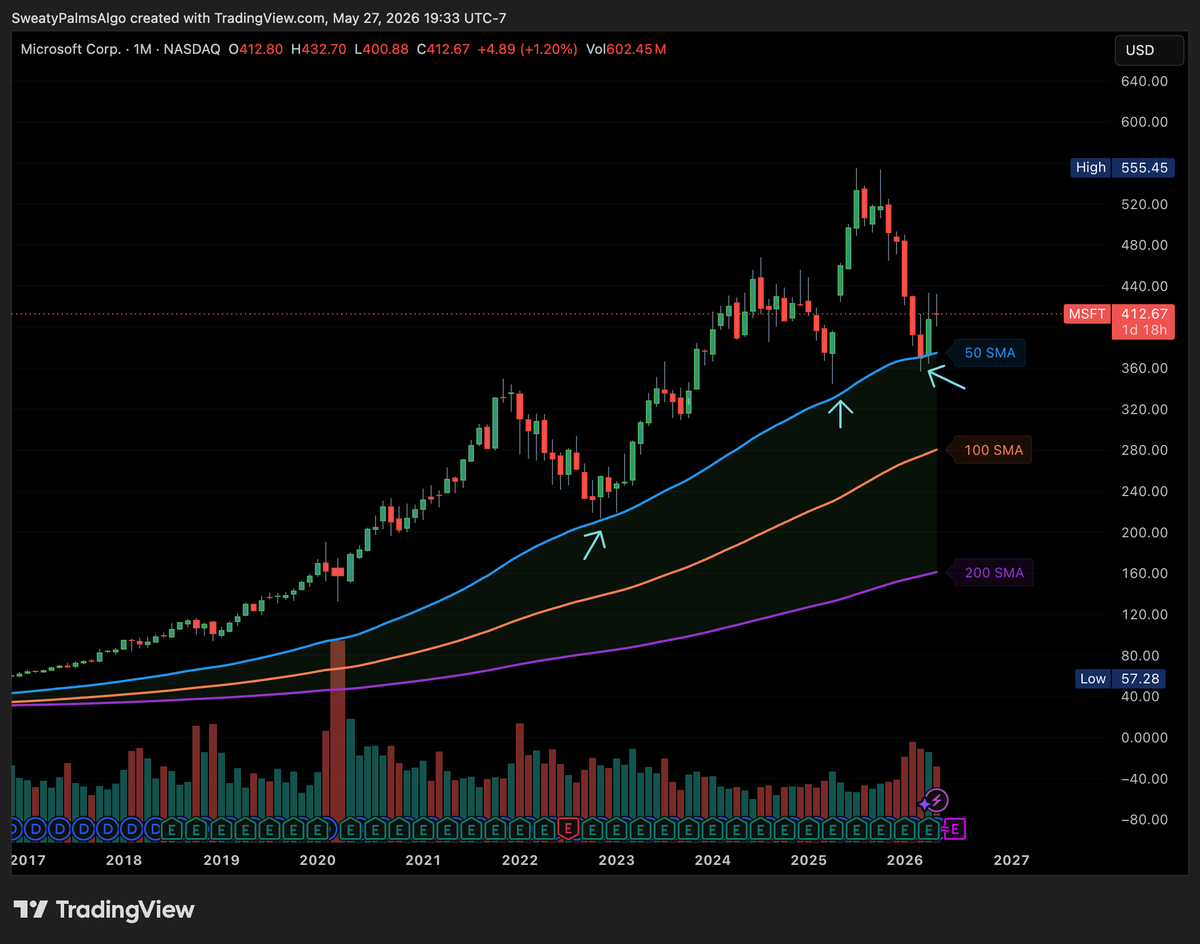Screen dimensions: 1200x944
Task: Click the Vol 602.45M volume readout
Action: click(x=626, y=49)
